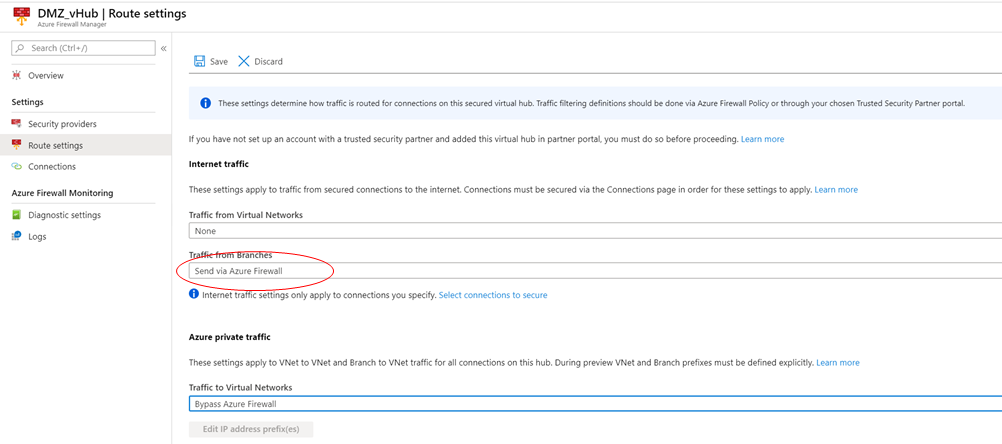
Task: Click the Overview icon in sidebar
Action: pos(17,75)
